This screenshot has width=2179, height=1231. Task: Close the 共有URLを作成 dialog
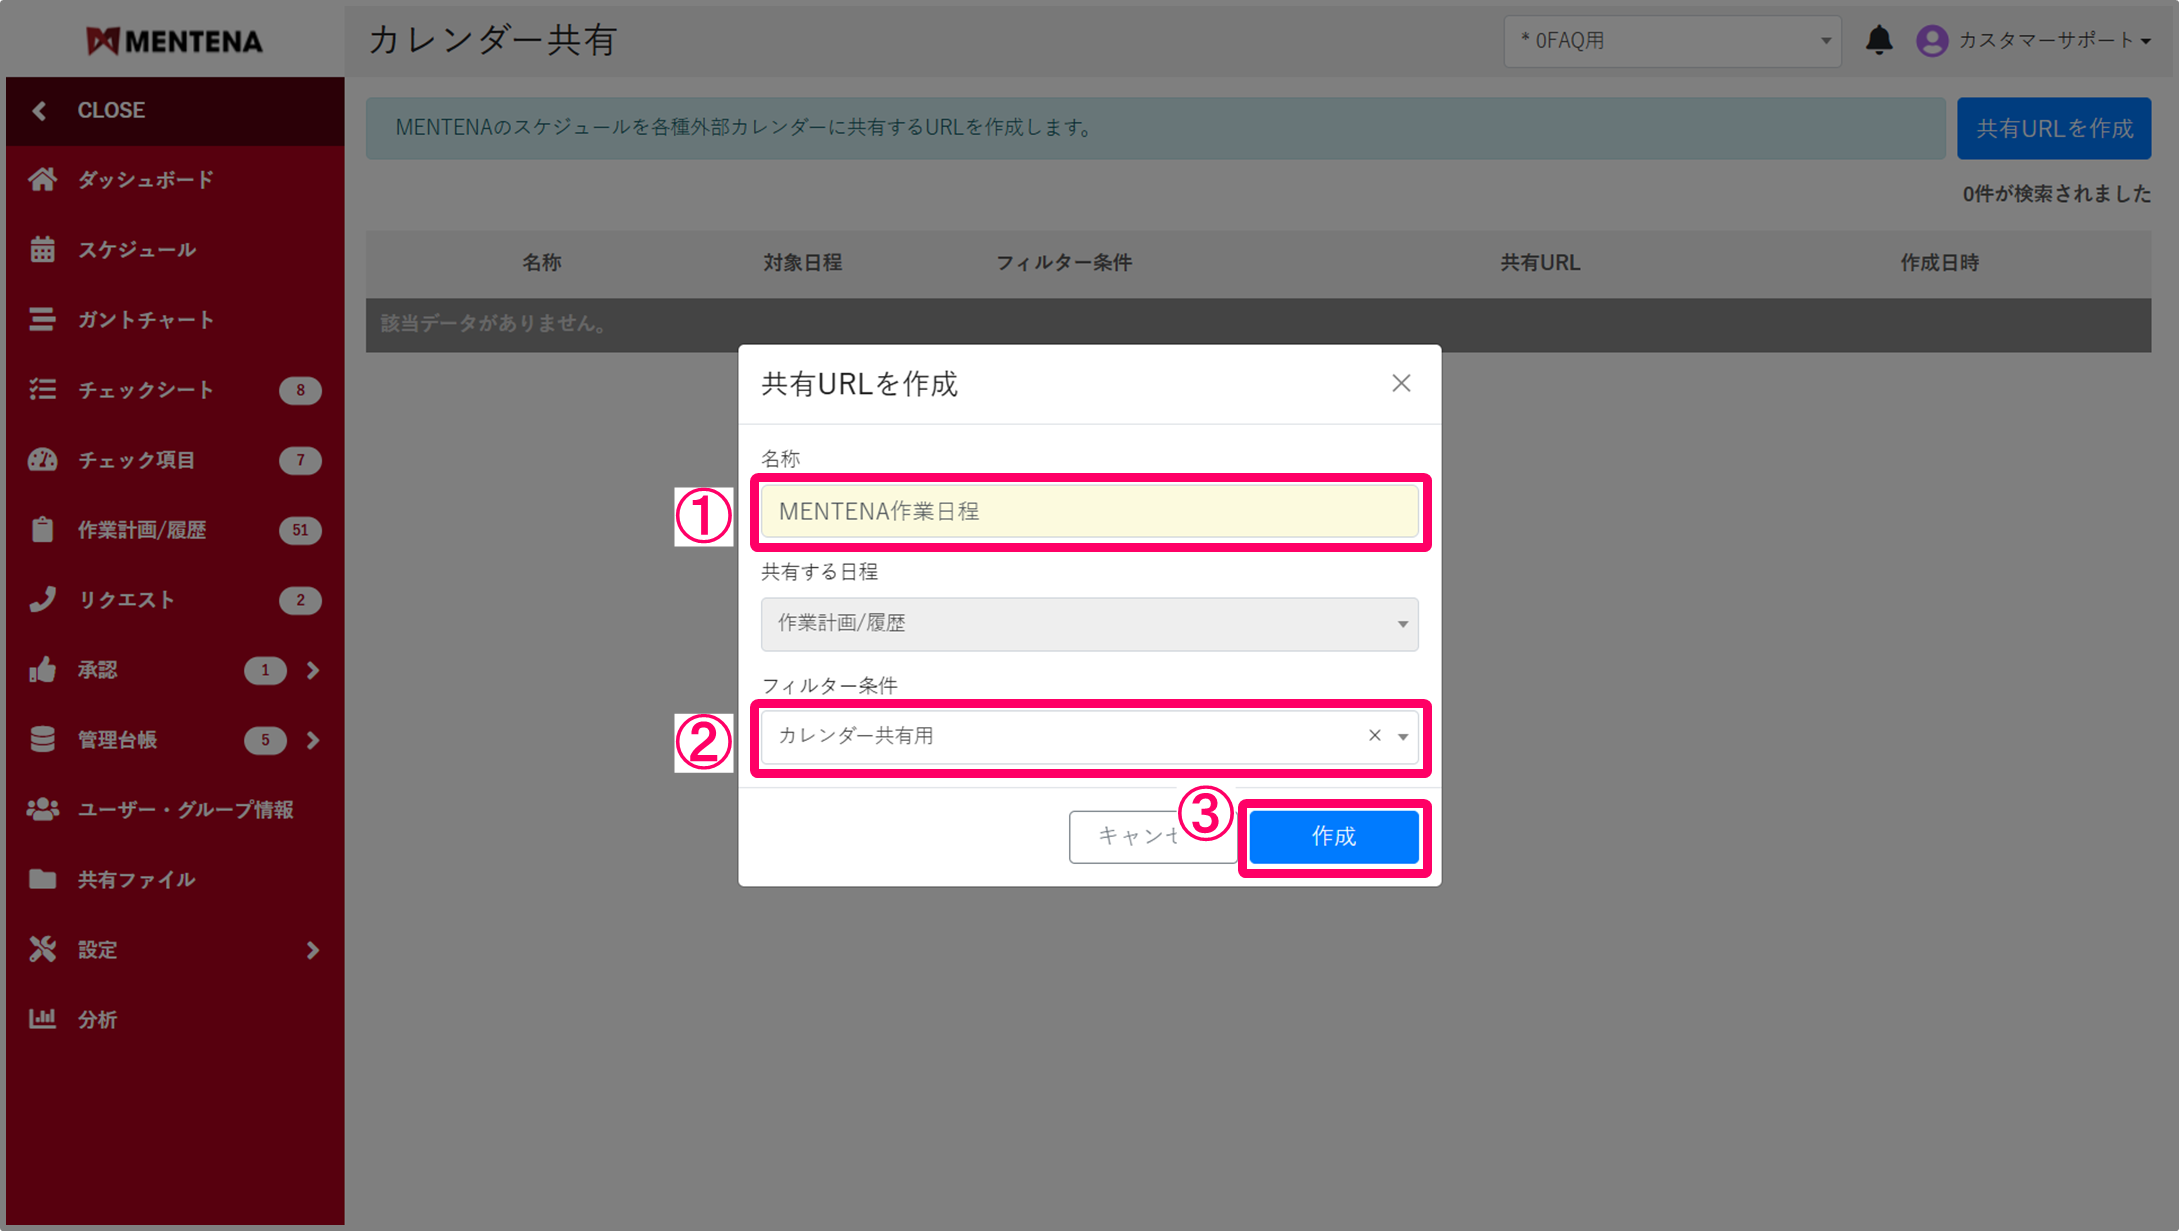1401,384
